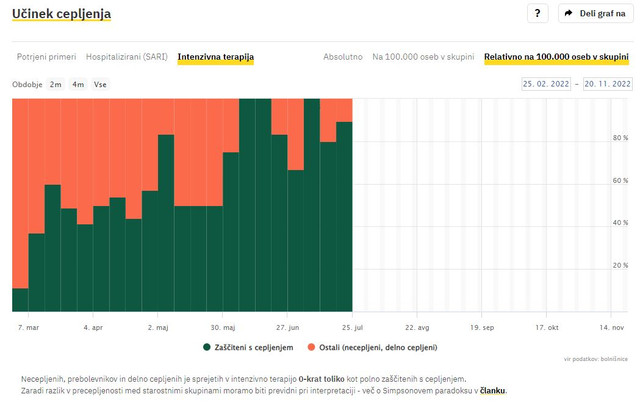This screenshot has width=640, height=406.
Task: Click the Deli graf na share button
Action: coord(595,13)
